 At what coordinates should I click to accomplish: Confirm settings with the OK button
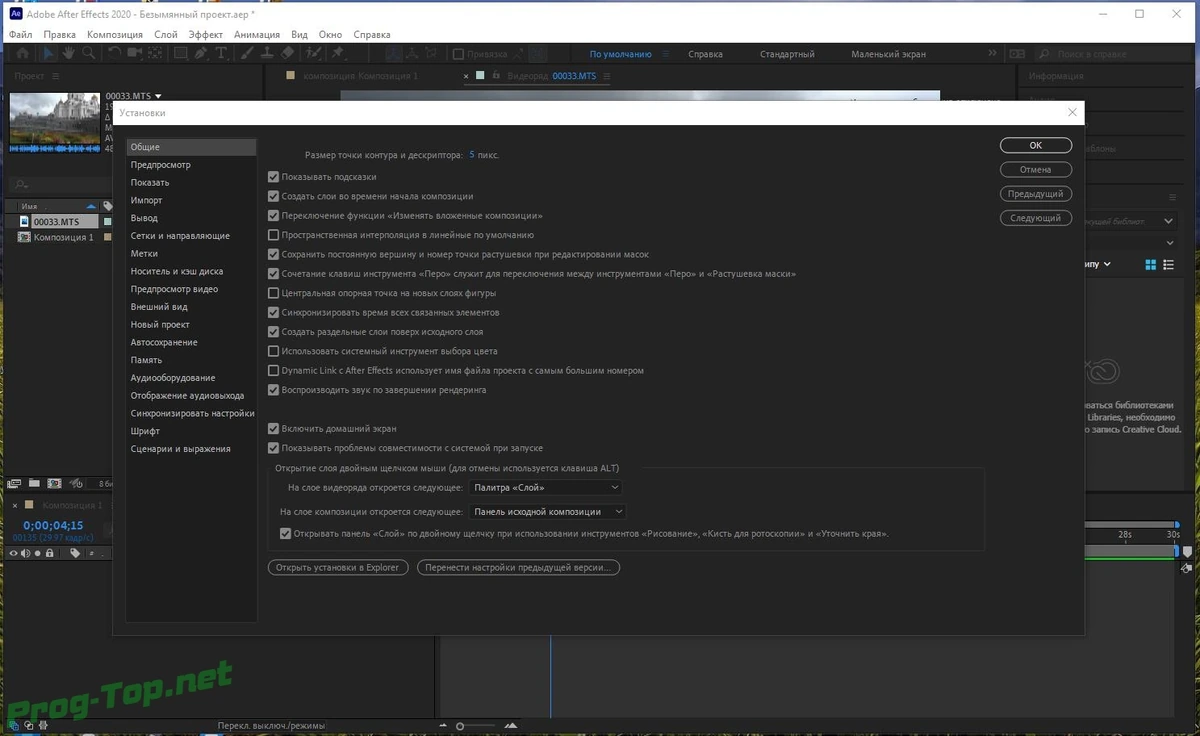coord(1036,145)
